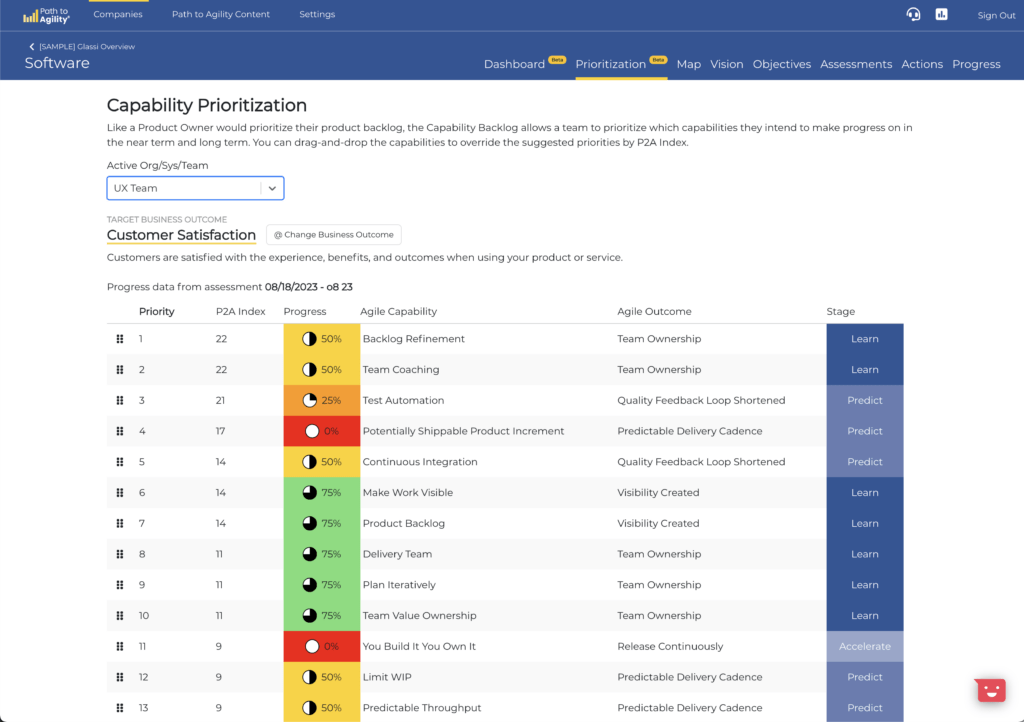The width and height of the screenshot is (1024, 722).
Task: Click the Agile Capability column header
Action: 398,311
